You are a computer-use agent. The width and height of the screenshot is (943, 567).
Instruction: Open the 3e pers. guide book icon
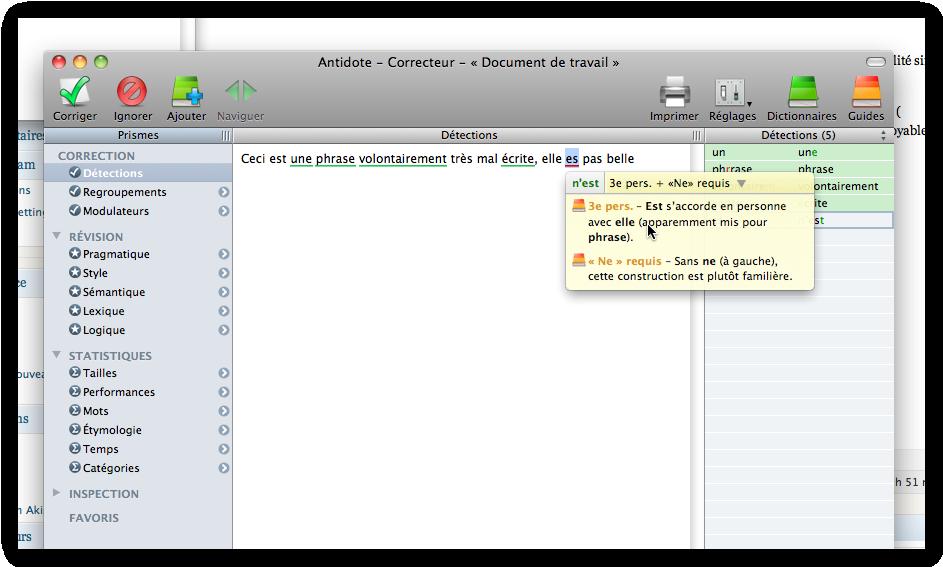(x=579, y=206)
